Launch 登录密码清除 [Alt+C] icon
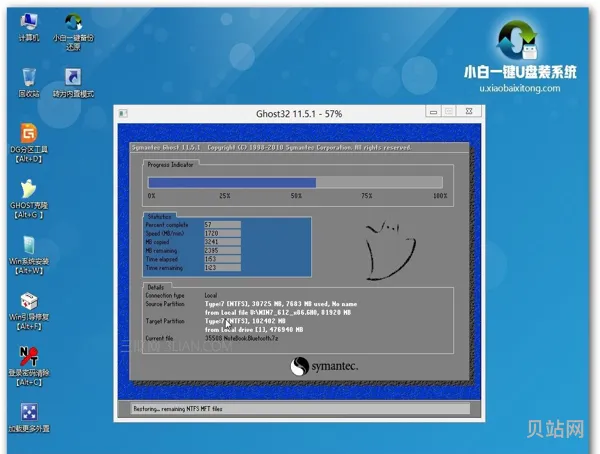600x454 pixels. pos(29,367)
